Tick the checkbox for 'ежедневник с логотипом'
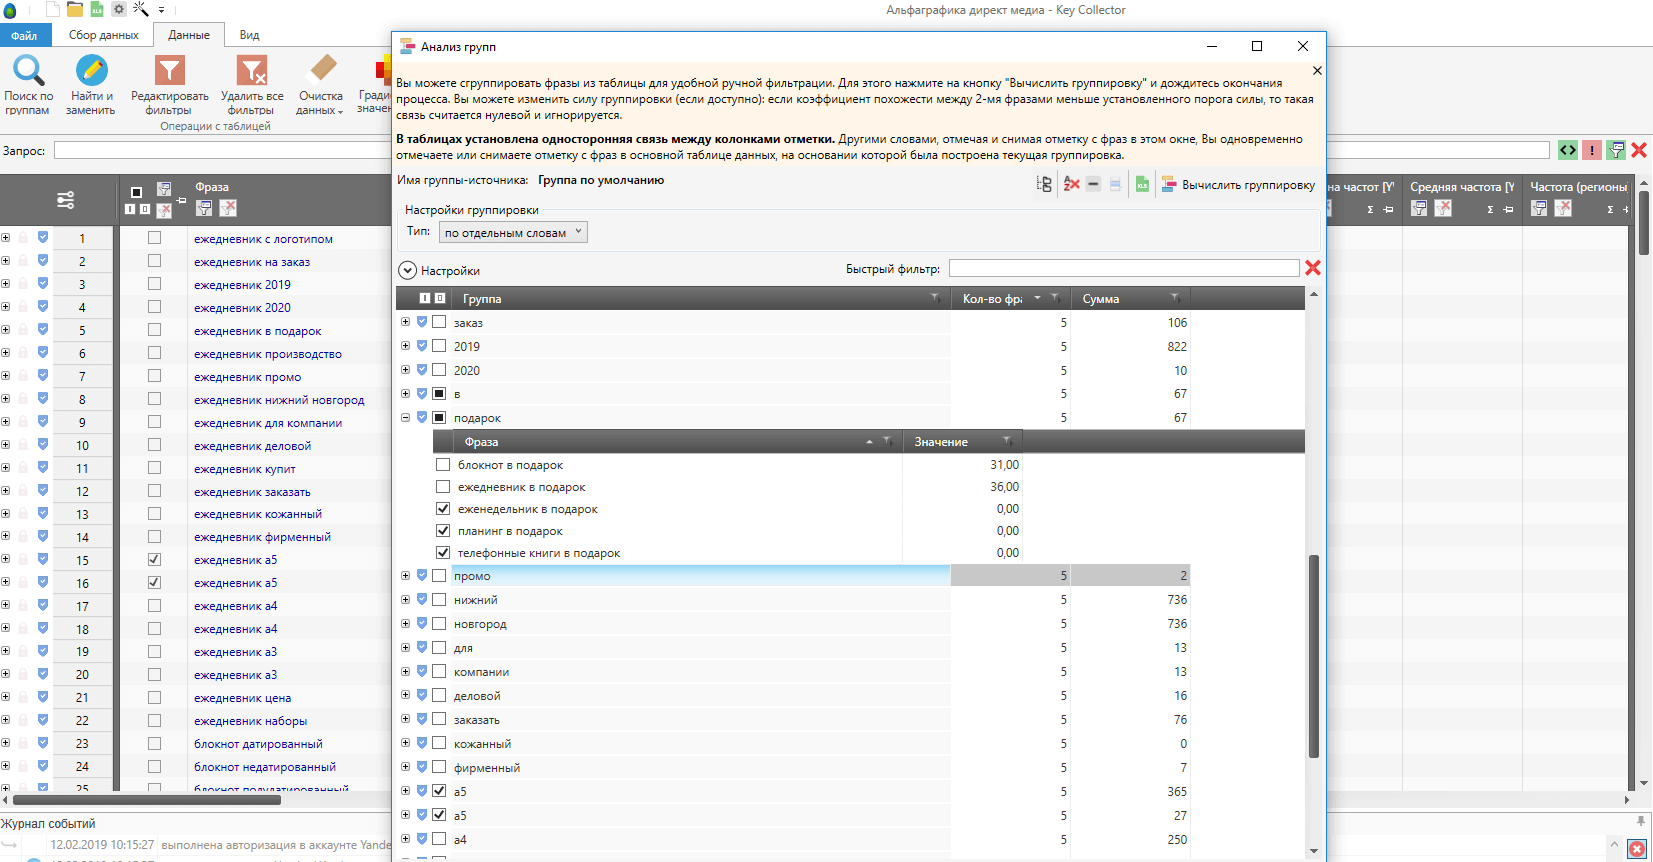The height and width of the screenshot is (862, 1653). pyautogui.click(x=154, y=238)
